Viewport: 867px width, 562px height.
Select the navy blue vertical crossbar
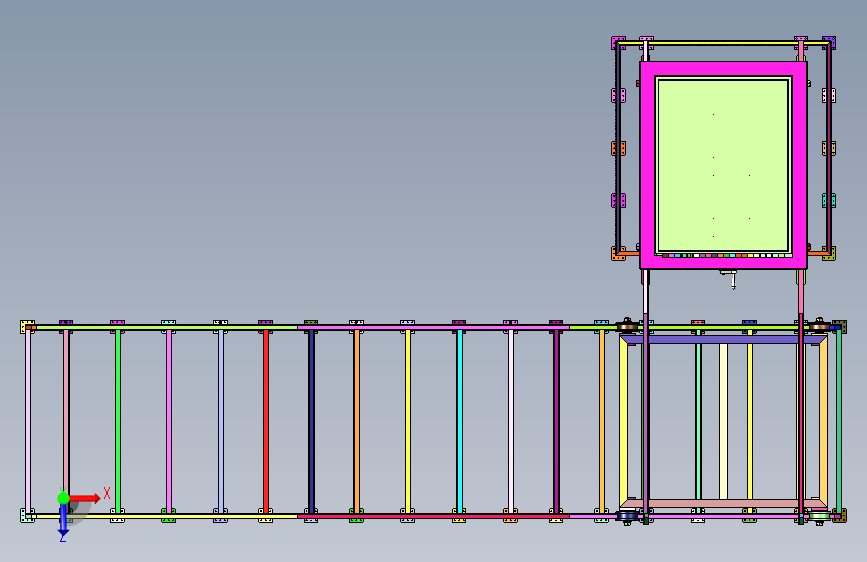[311, 422]
